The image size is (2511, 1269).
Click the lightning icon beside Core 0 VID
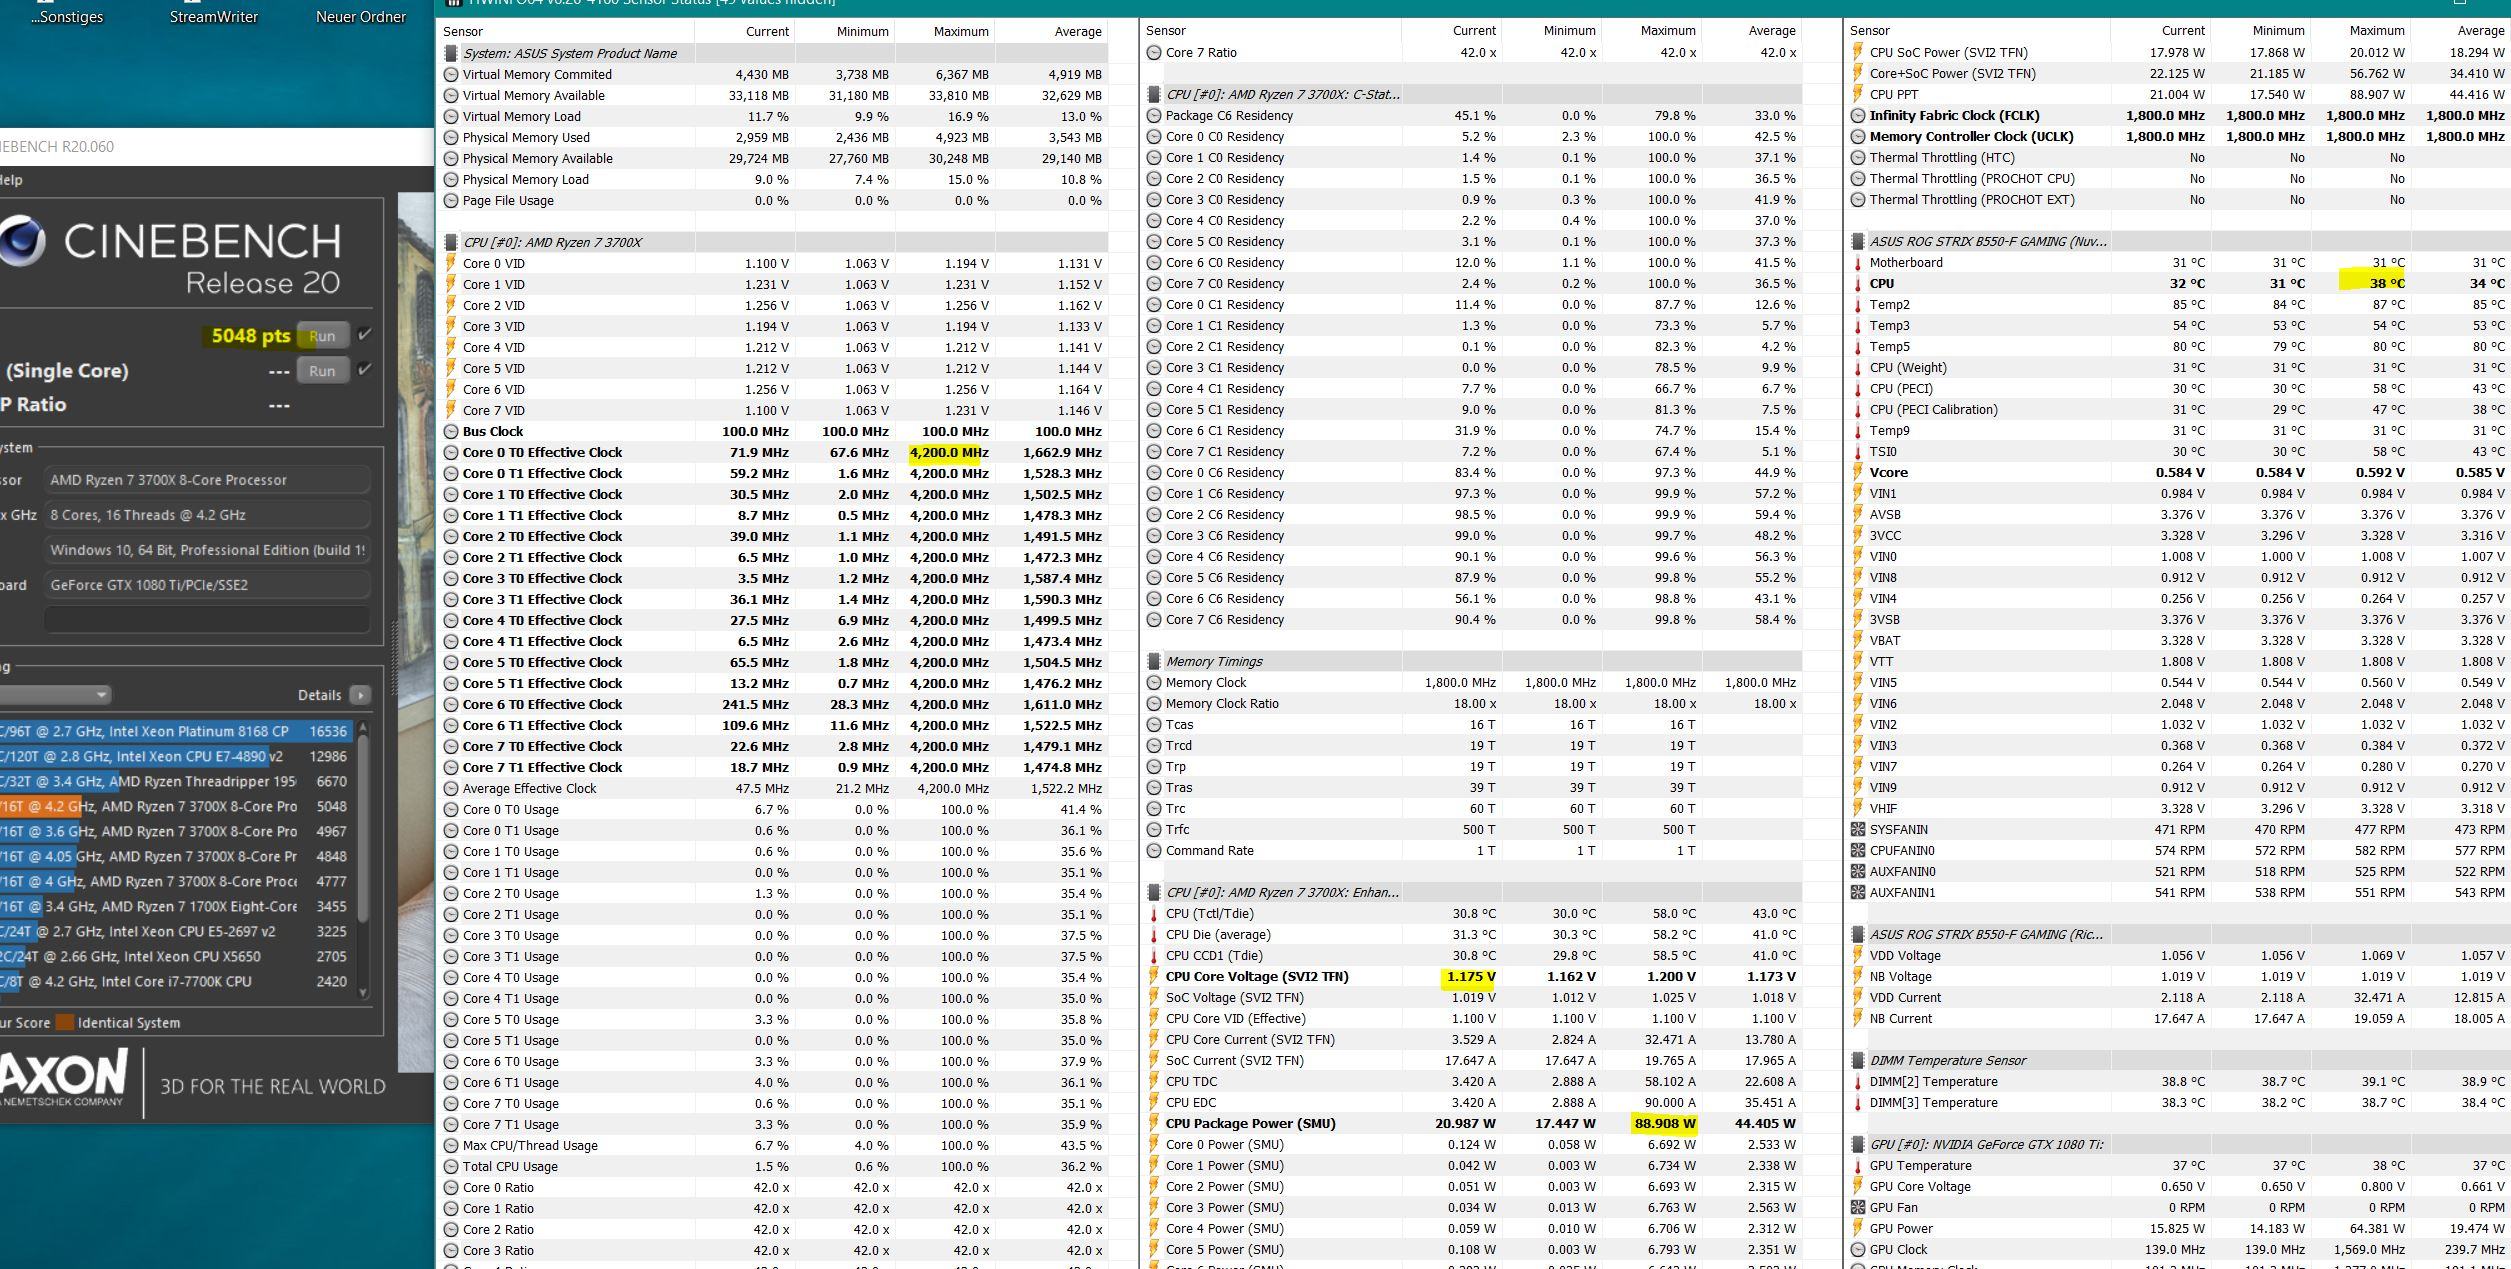[451, 263]
